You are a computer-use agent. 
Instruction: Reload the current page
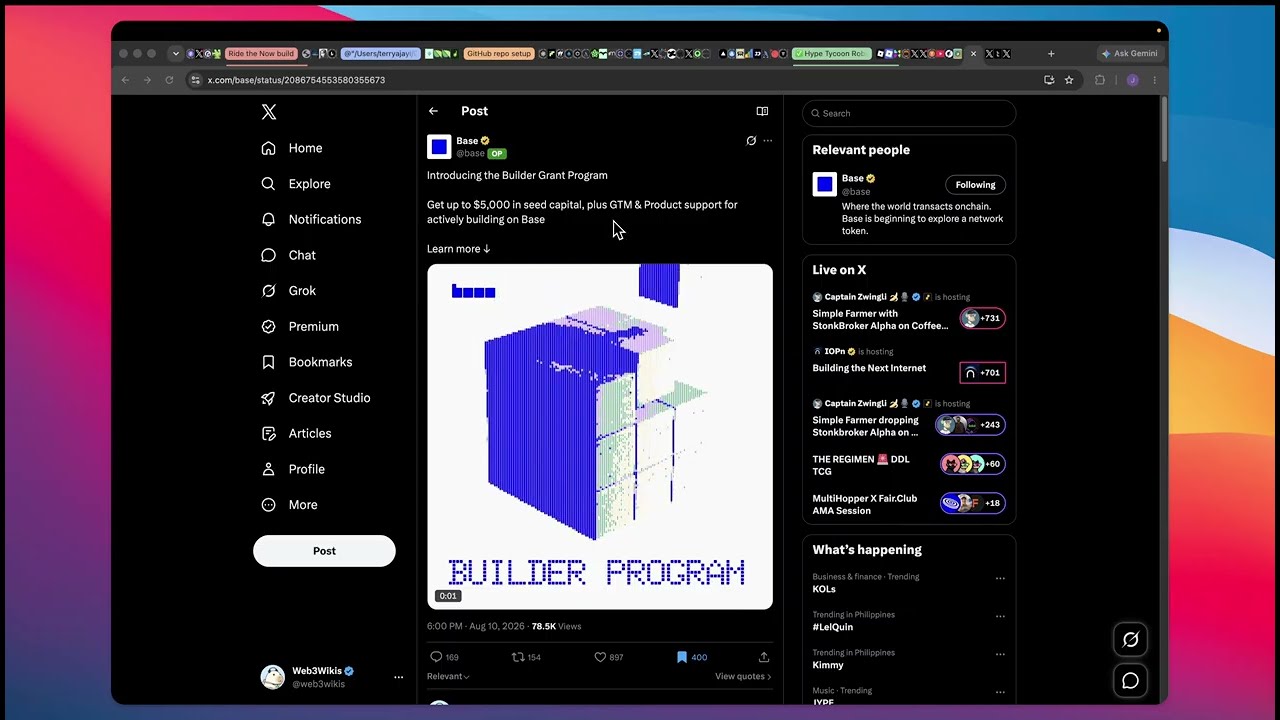coord(169,80)
